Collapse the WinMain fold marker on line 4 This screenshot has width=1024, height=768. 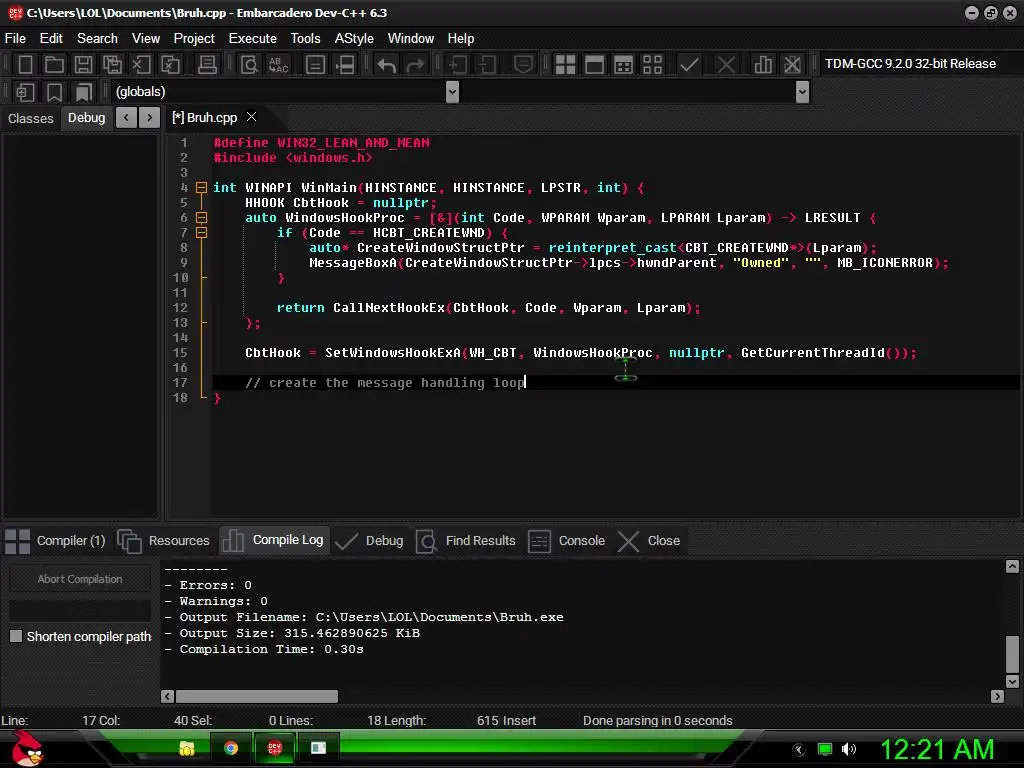tap(202, 188)
